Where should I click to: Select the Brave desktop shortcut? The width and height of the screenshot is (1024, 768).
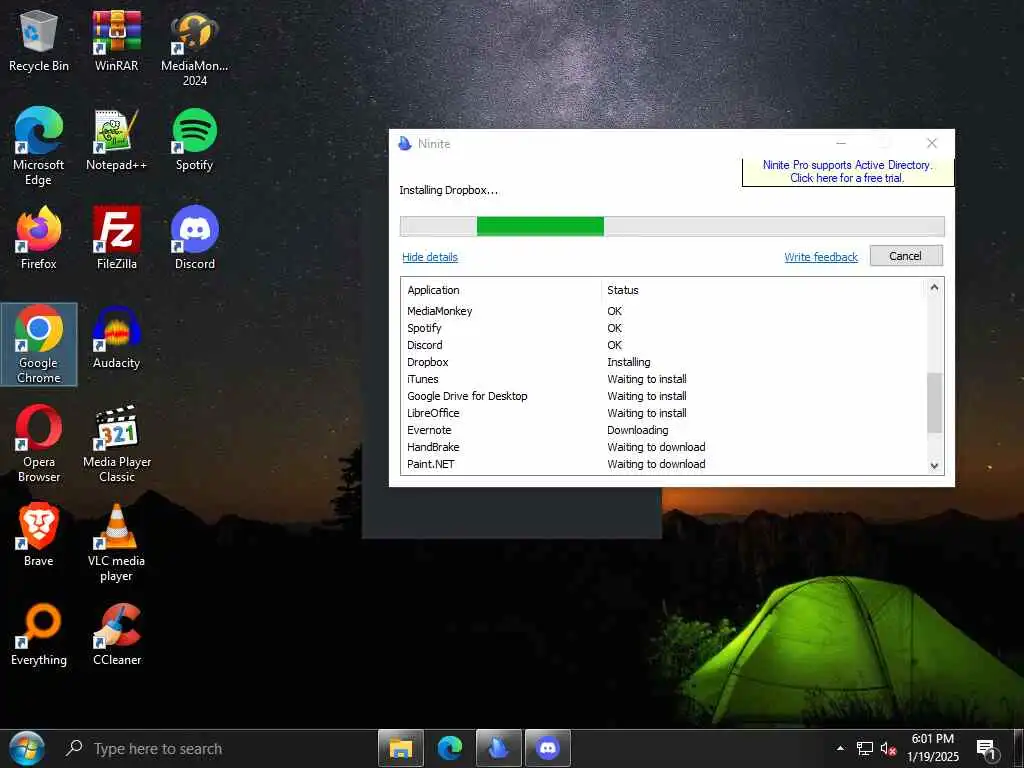[x=39, y=536]
